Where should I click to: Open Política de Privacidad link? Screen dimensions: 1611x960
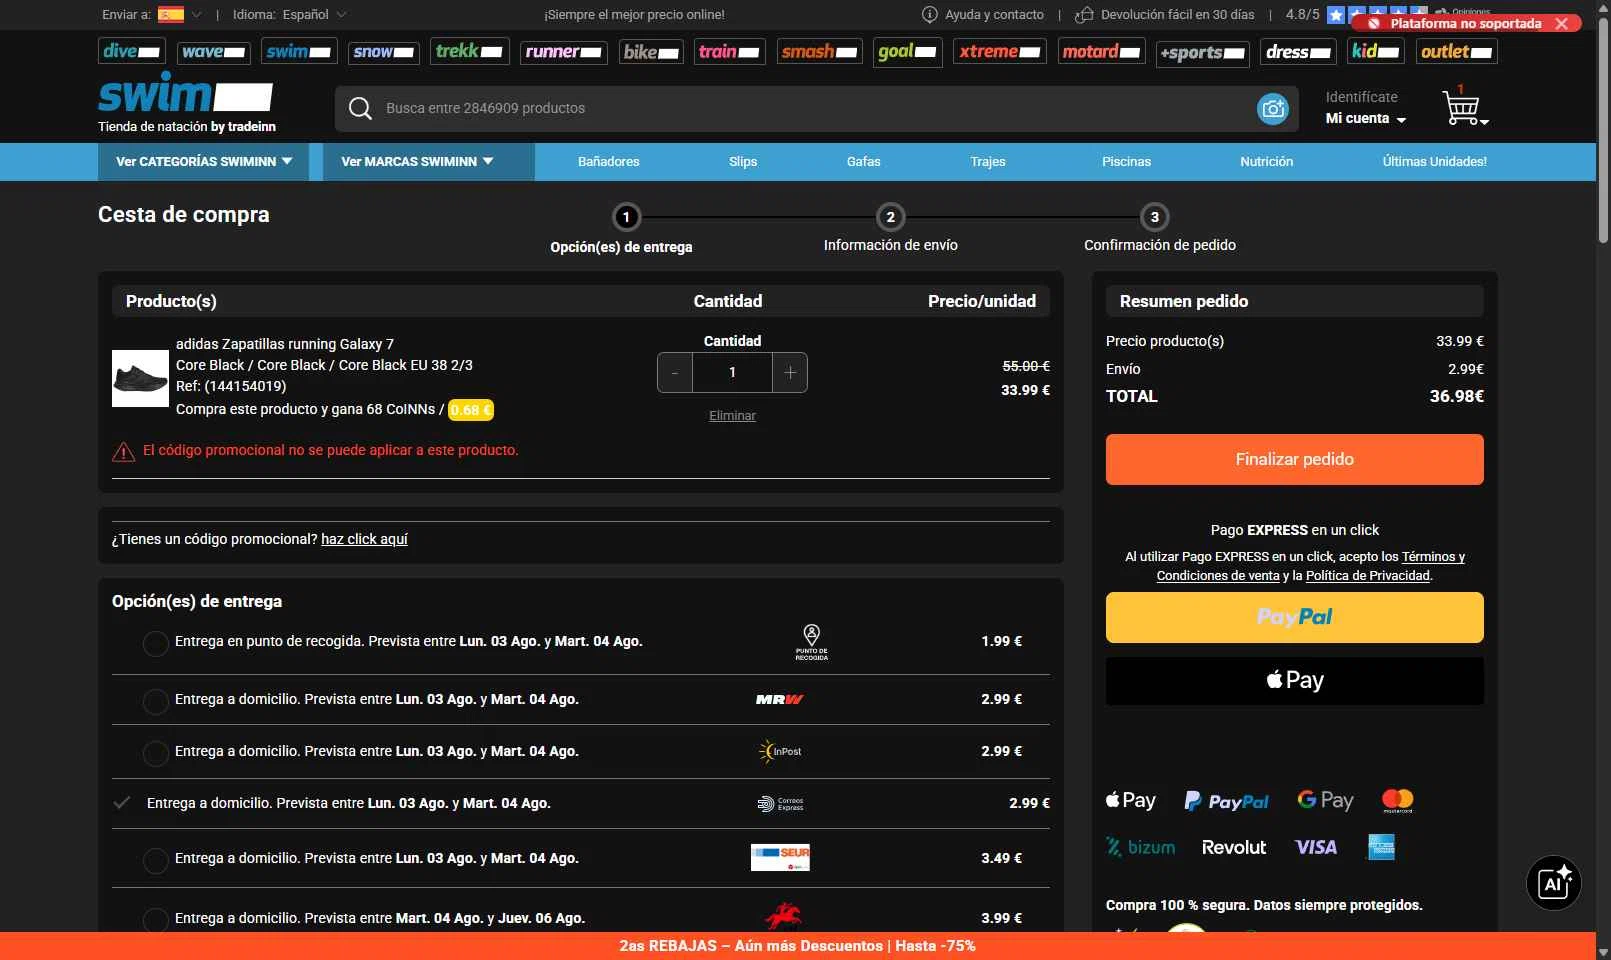1368,576
